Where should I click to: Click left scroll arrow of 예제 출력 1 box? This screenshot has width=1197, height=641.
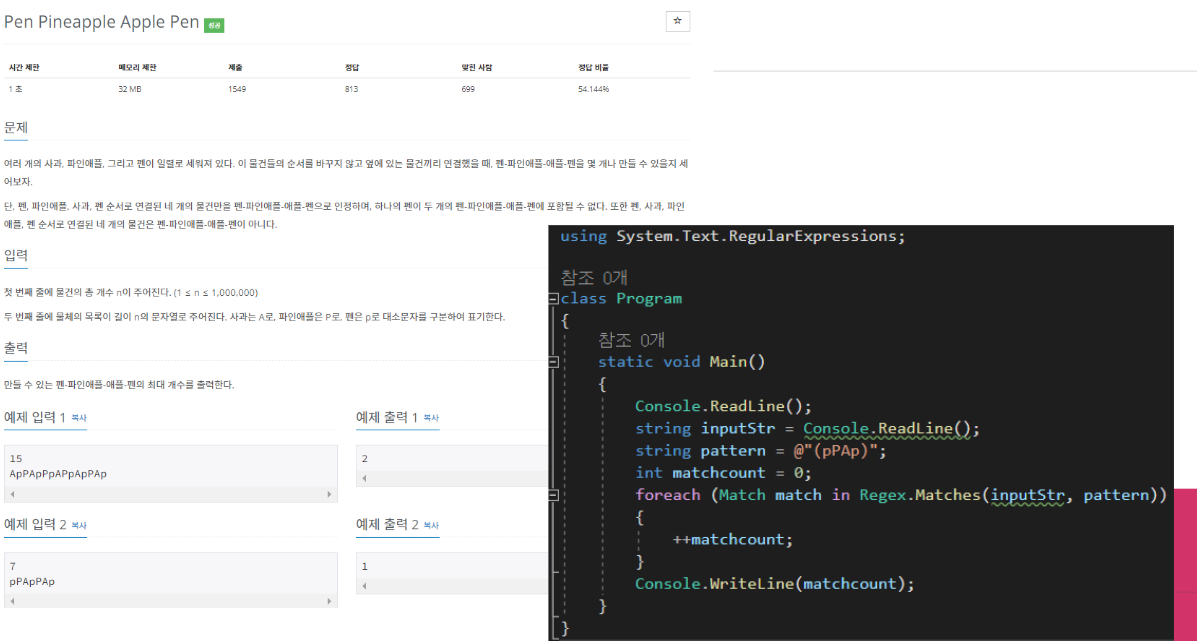(363, 478)
